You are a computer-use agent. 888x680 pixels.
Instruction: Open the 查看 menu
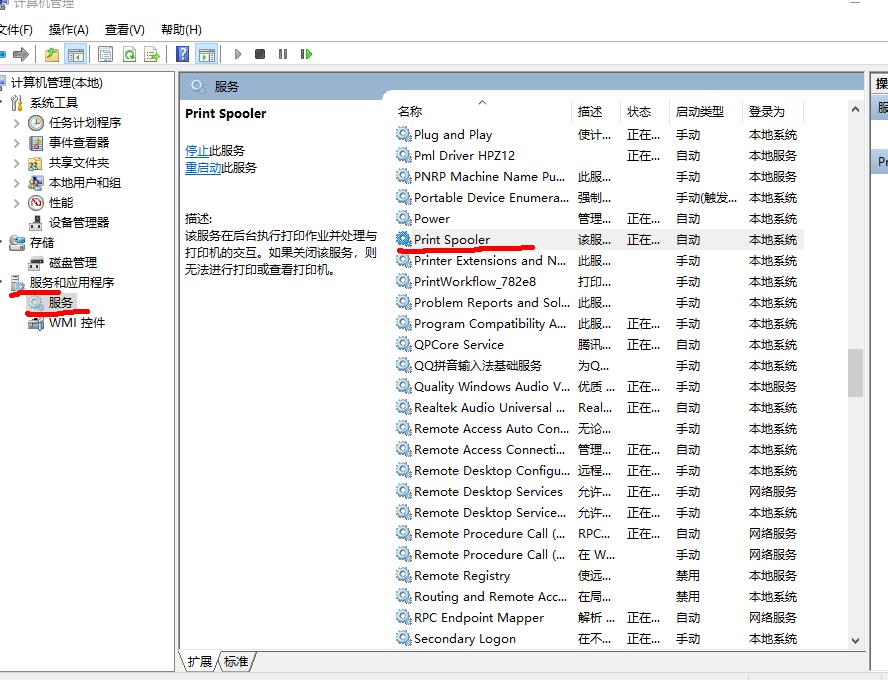pyautogui.click(x=122, y=29)
